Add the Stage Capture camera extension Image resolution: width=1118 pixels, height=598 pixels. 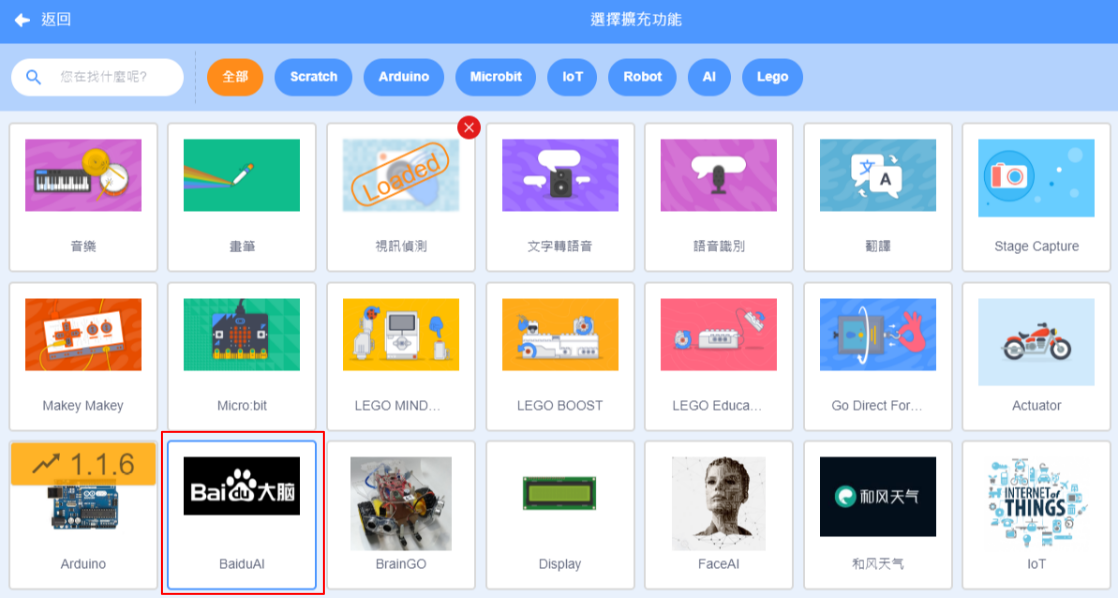coord(1036,197)
